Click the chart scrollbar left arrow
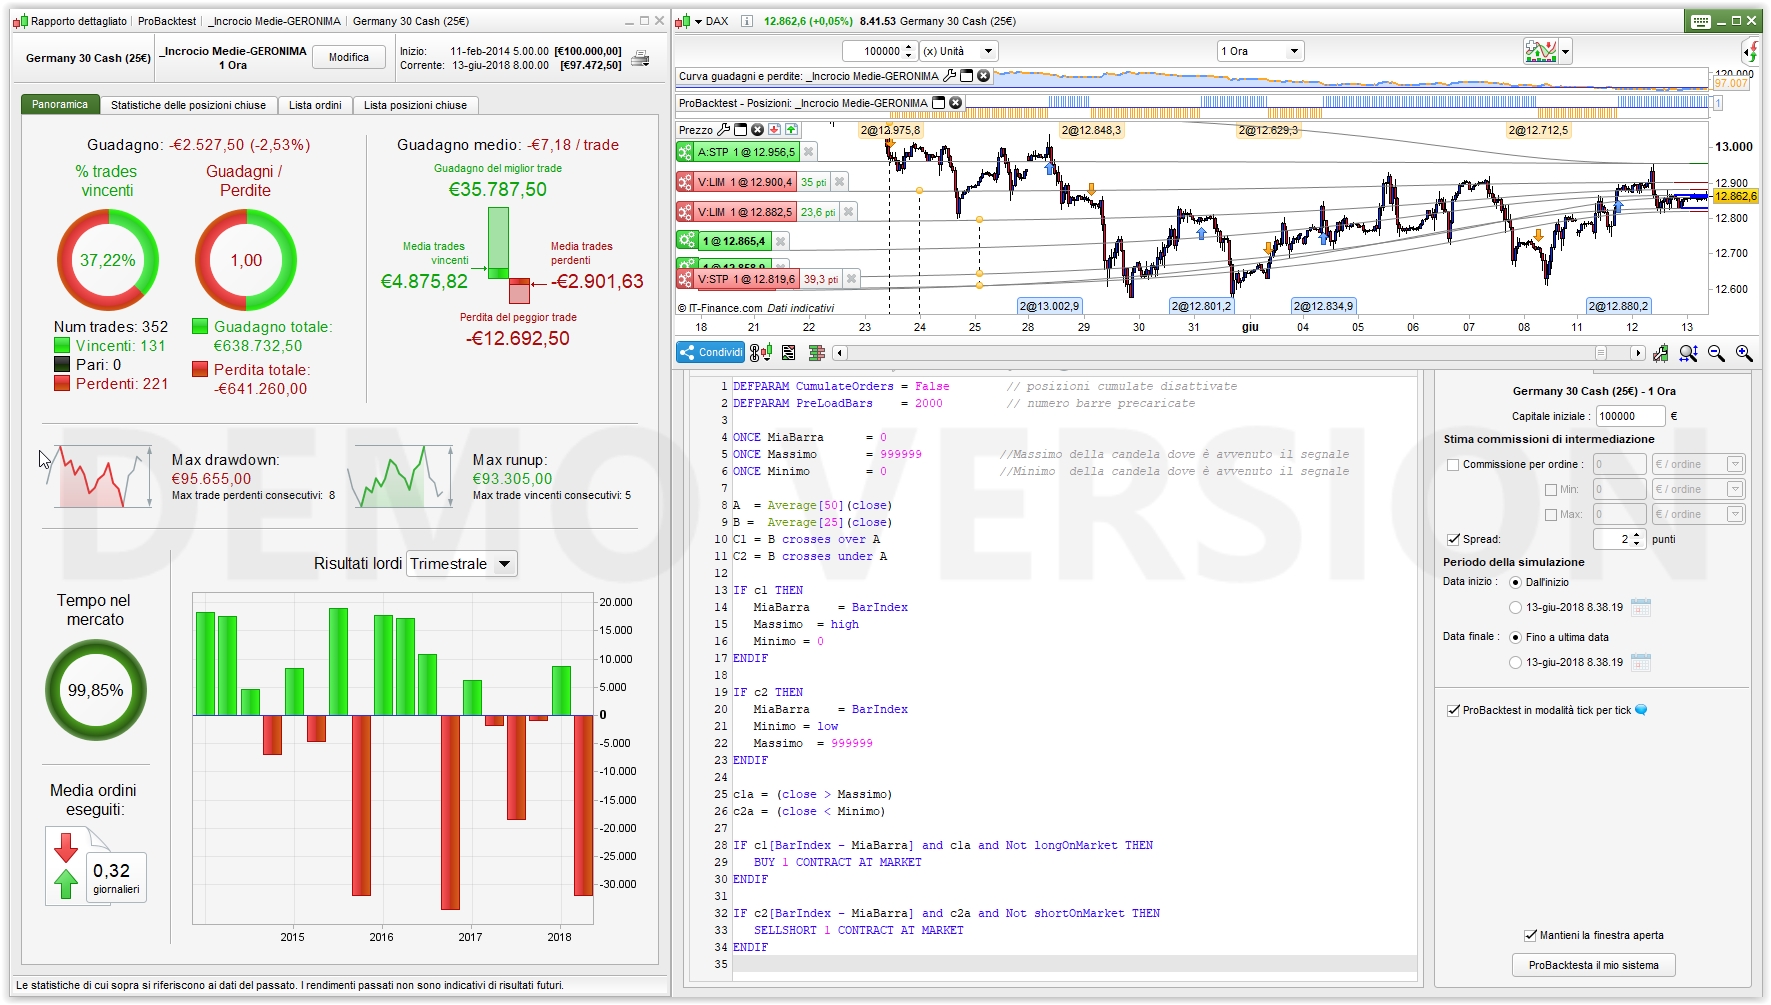 [840, 353]
